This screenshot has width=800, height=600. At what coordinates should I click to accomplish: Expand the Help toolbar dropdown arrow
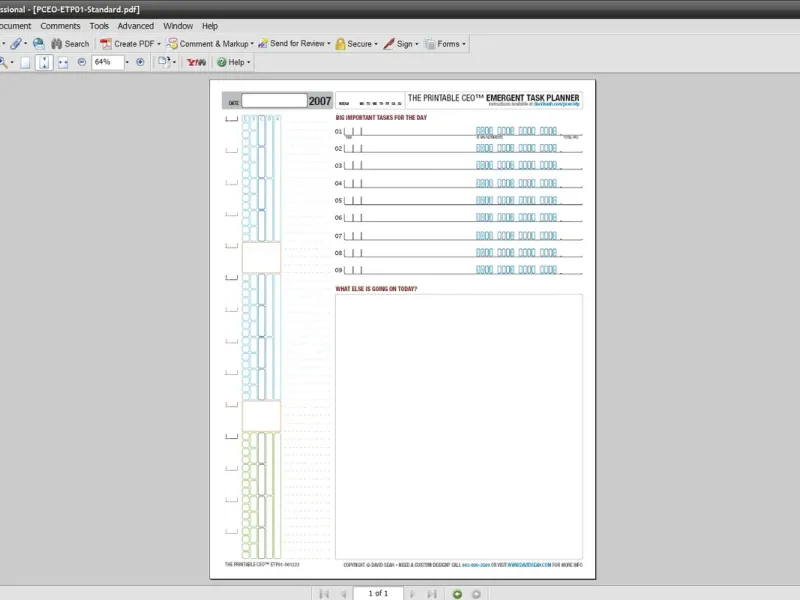point(248,62)
